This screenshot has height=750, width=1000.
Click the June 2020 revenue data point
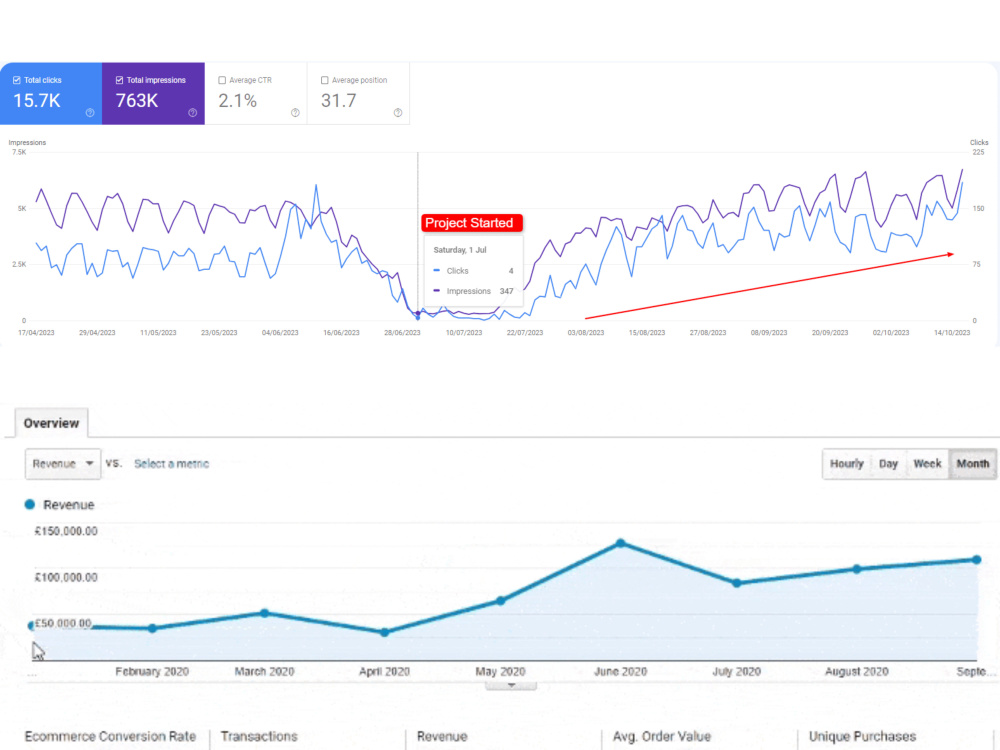621,543
